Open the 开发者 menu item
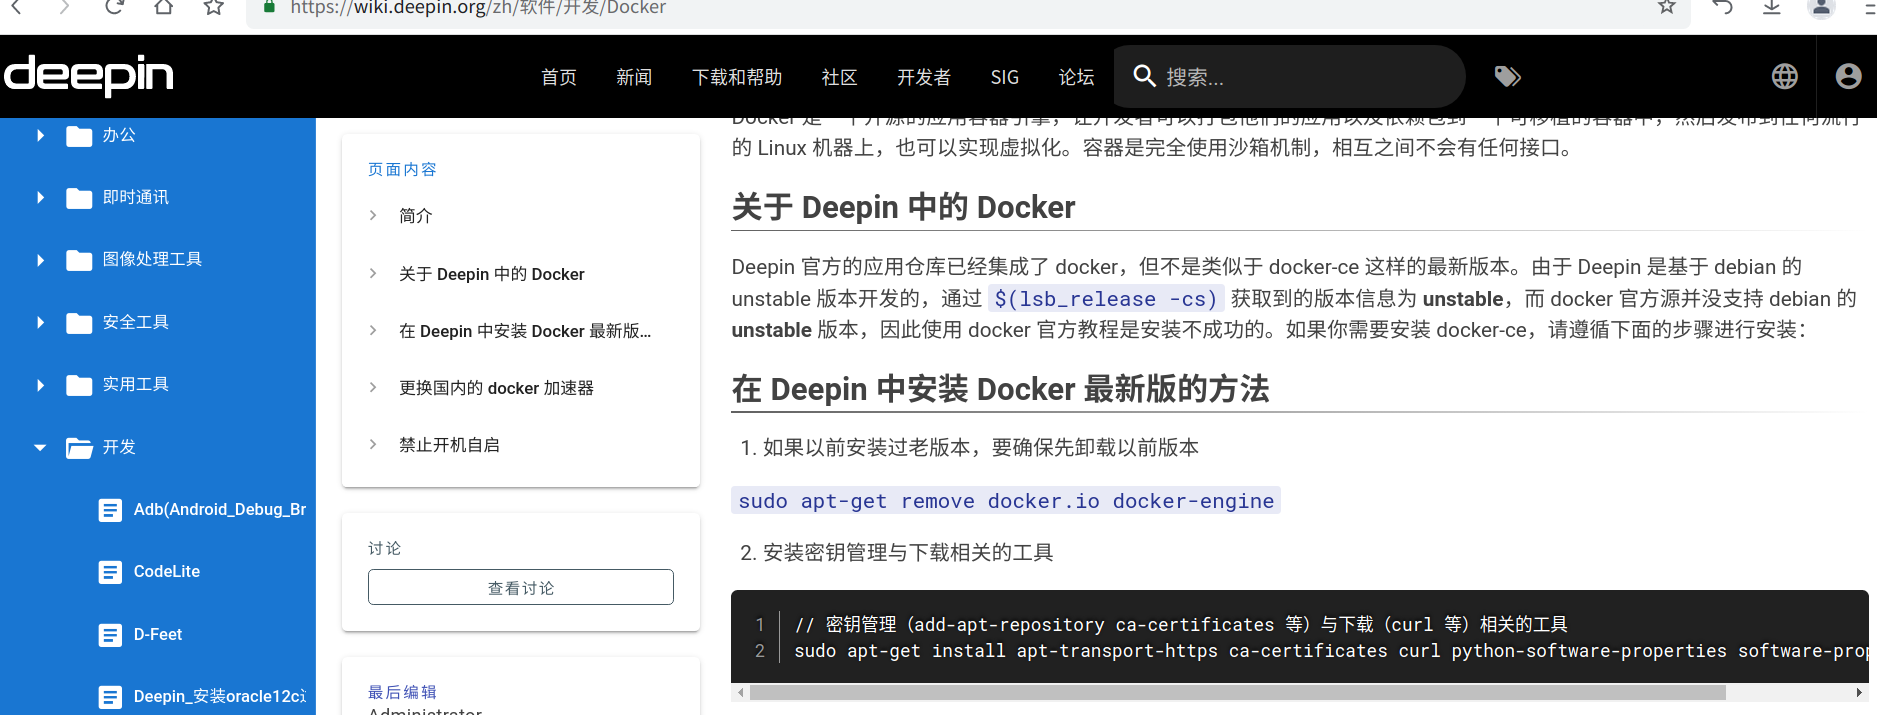The image size is (1877, 715). point(924,77)
